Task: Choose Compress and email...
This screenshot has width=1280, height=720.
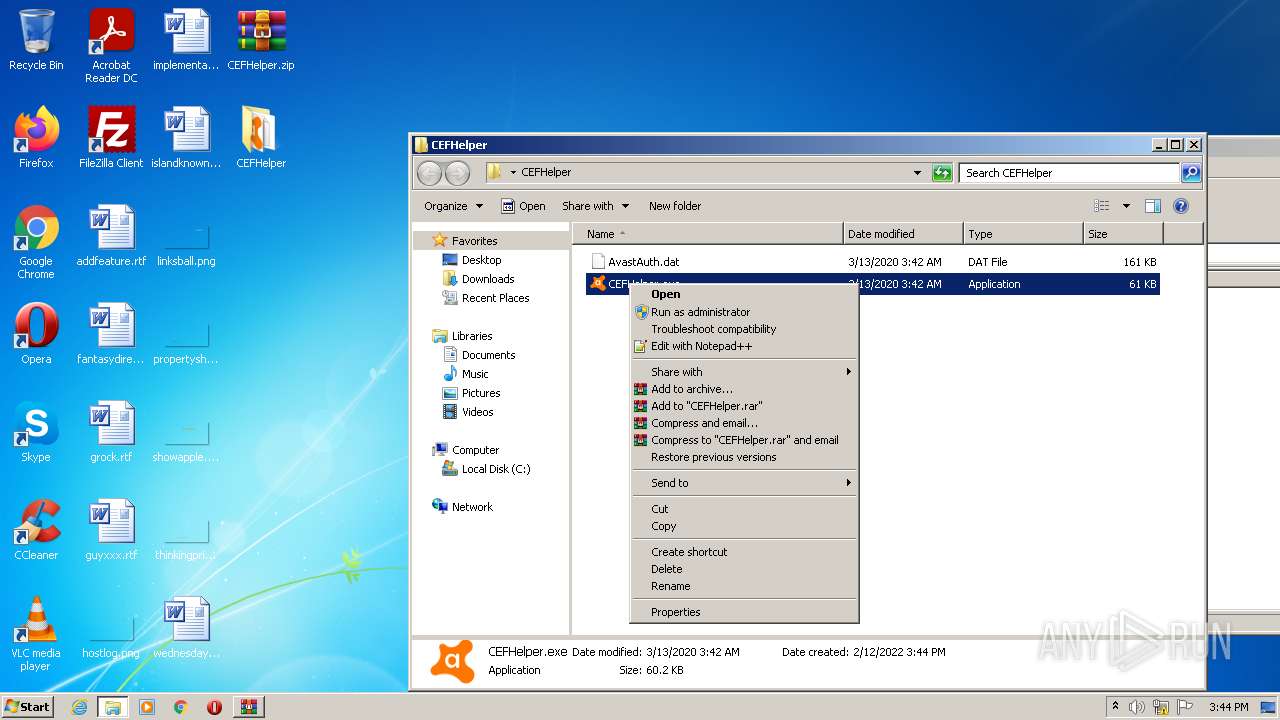Action: (x=744, y=423)
